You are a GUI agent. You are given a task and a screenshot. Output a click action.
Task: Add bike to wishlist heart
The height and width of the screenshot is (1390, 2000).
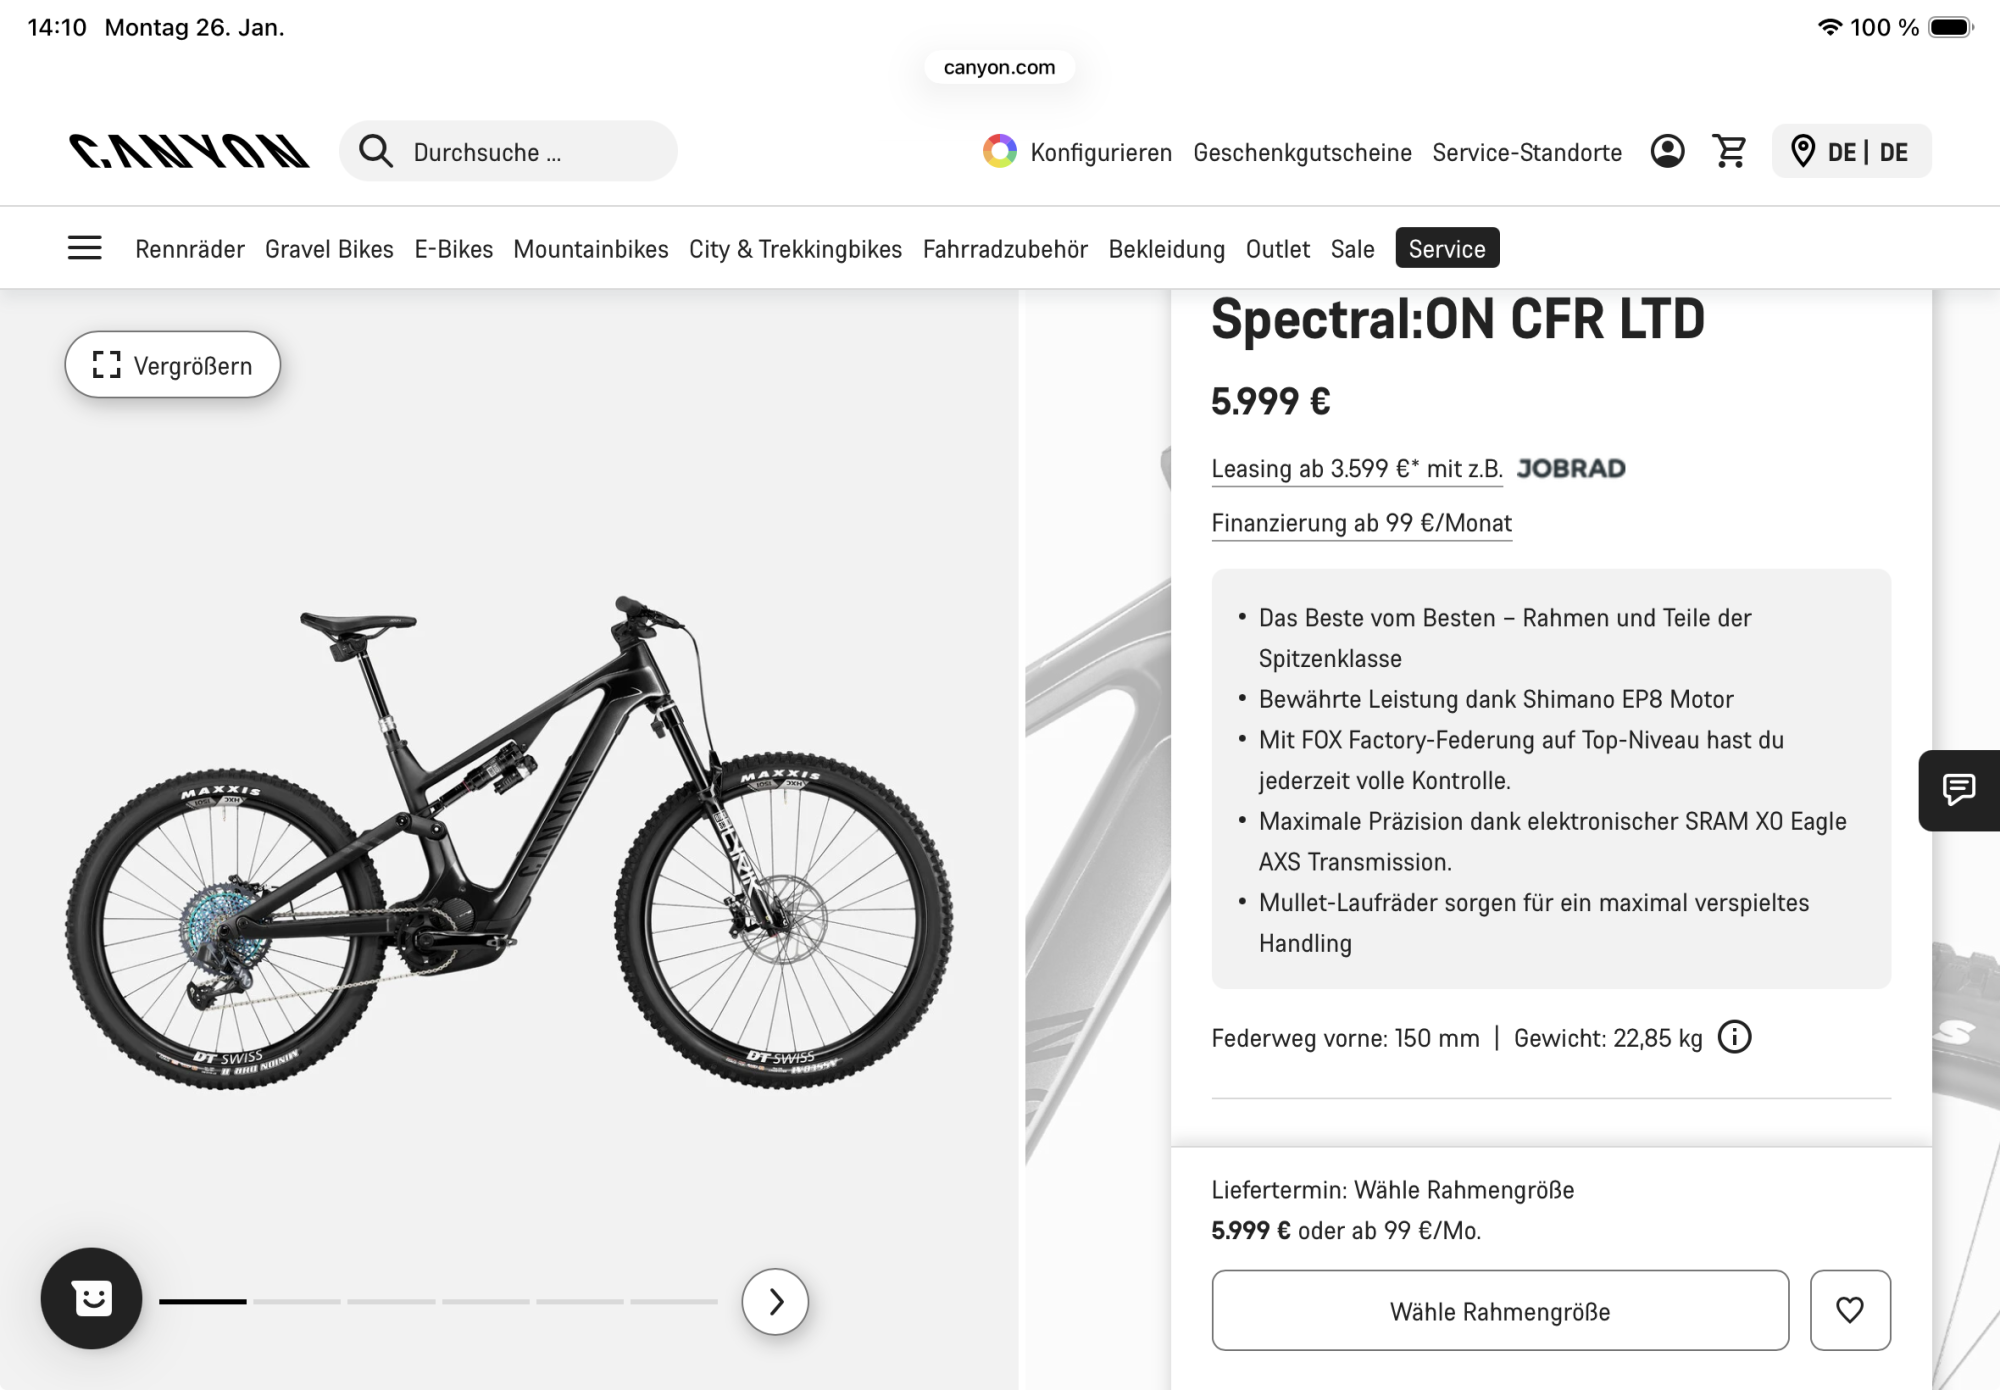pos(1849,1310)
